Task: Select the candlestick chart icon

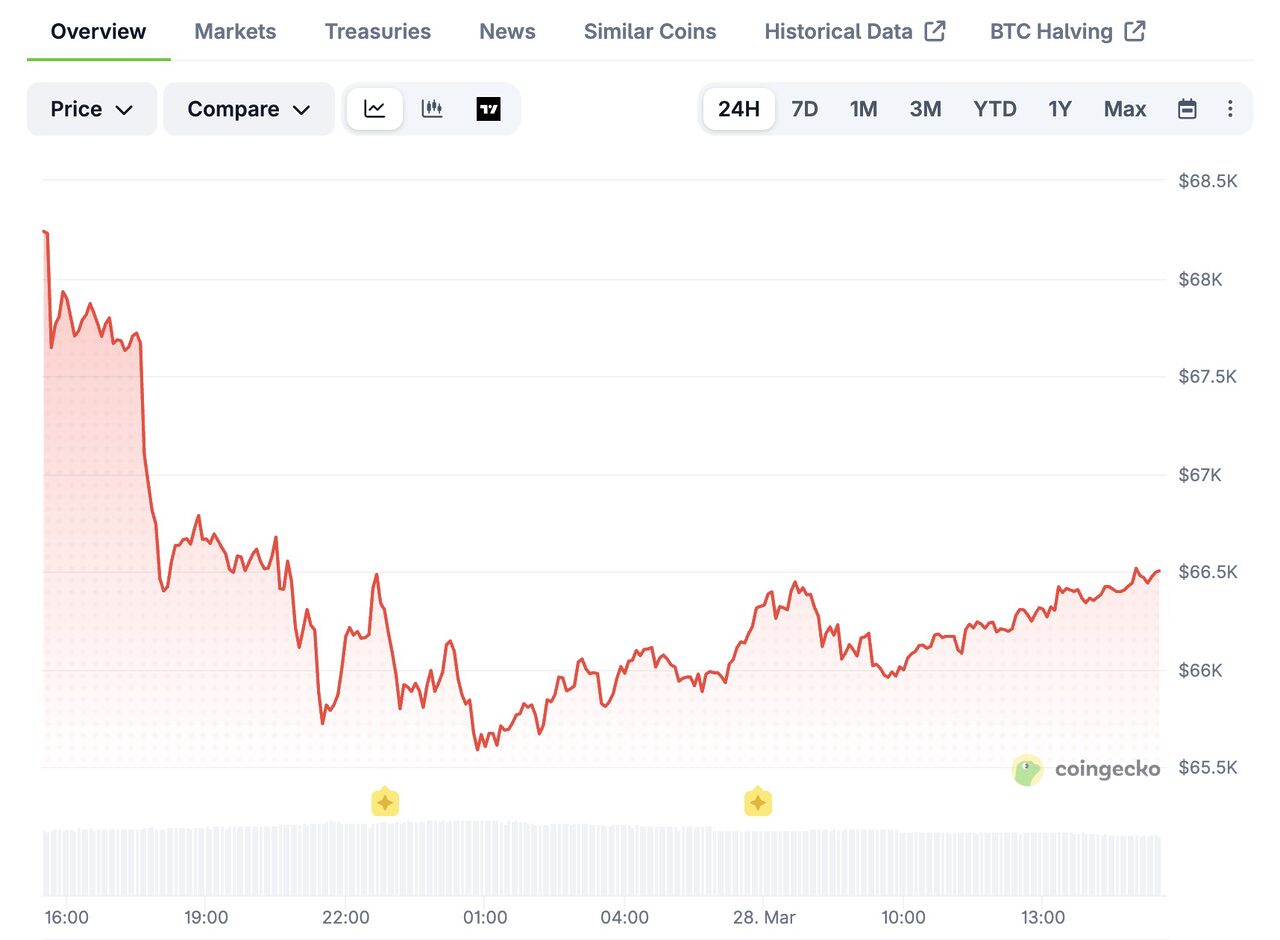Action: 432,109
